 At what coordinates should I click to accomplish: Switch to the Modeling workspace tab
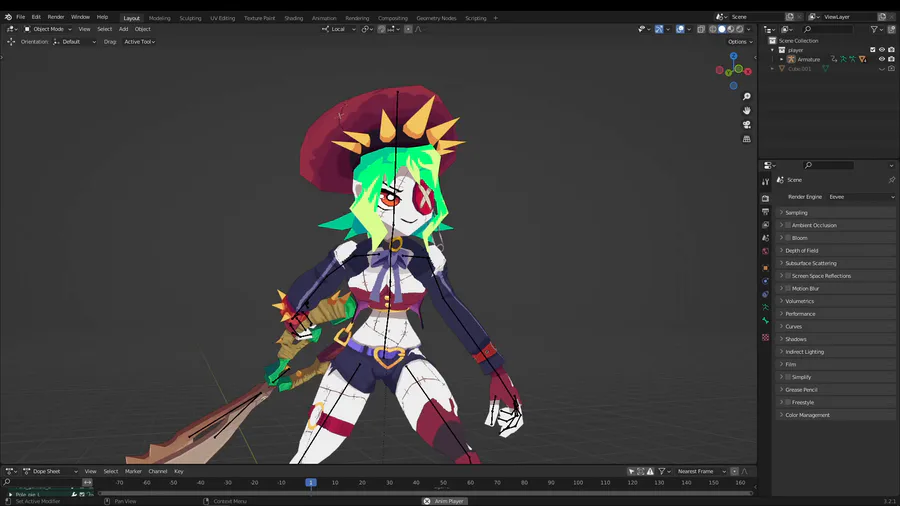(x=160, y=18)
